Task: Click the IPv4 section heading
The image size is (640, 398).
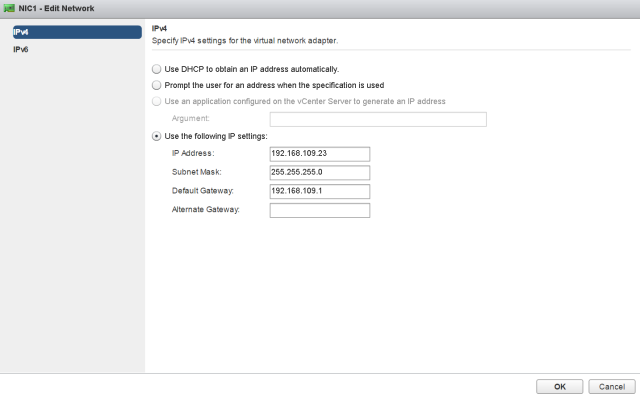Action: 159,28
